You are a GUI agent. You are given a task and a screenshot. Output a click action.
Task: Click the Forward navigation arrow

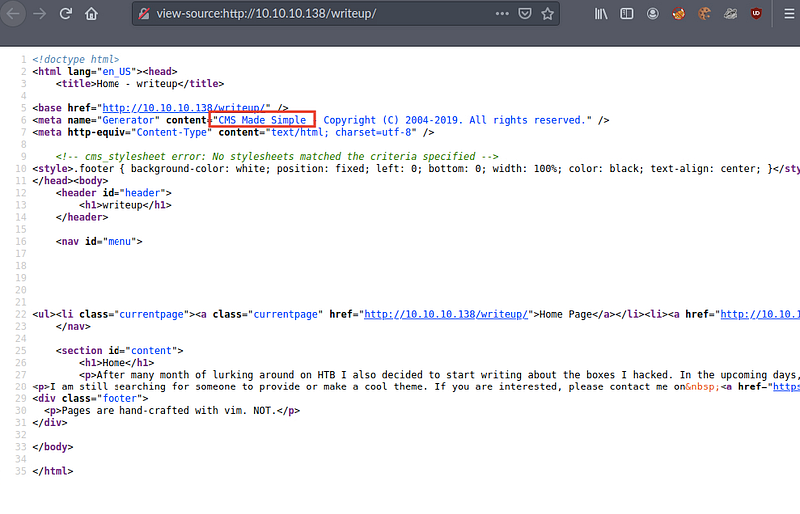click(40, 14)
